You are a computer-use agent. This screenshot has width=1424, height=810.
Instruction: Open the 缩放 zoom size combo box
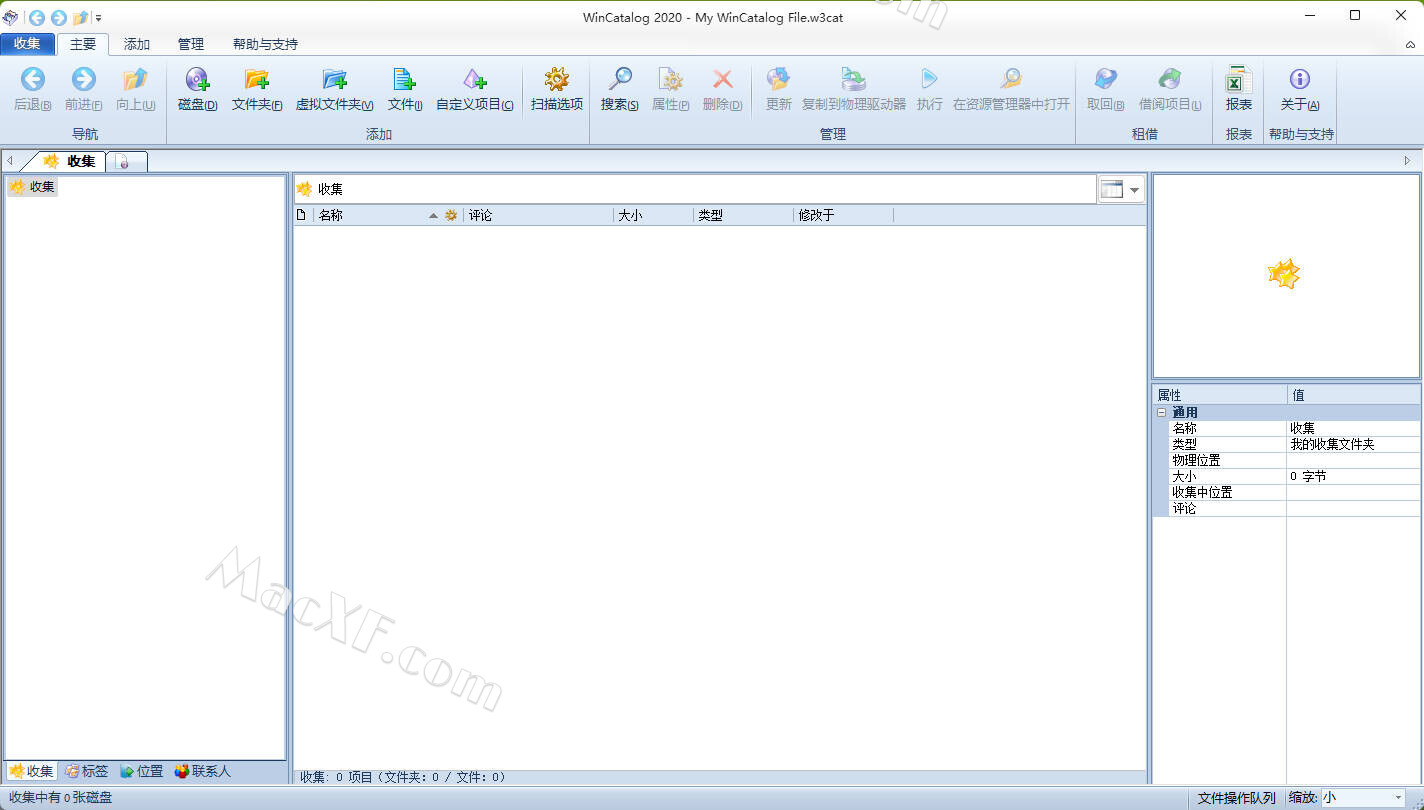[x=1364, y=798]
